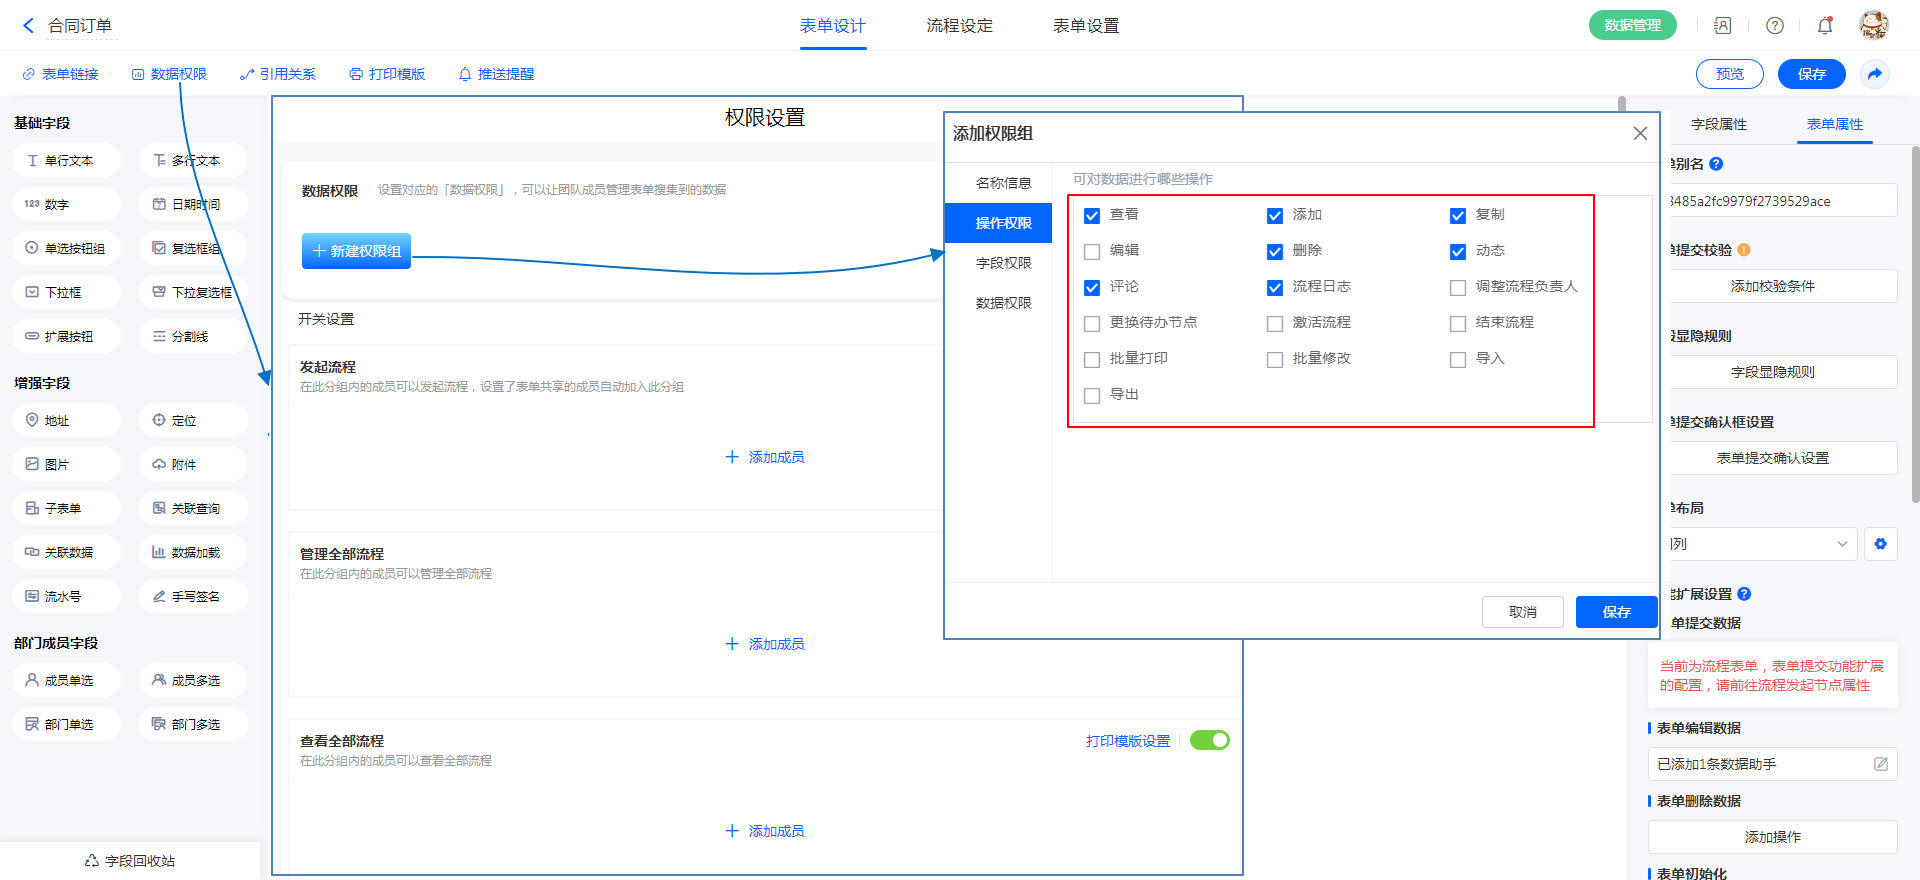Viewport: 1920px width, 880px height.
Task: Click the edit icon next to 已添加1条数据助手
Action: coord(1880,764)
